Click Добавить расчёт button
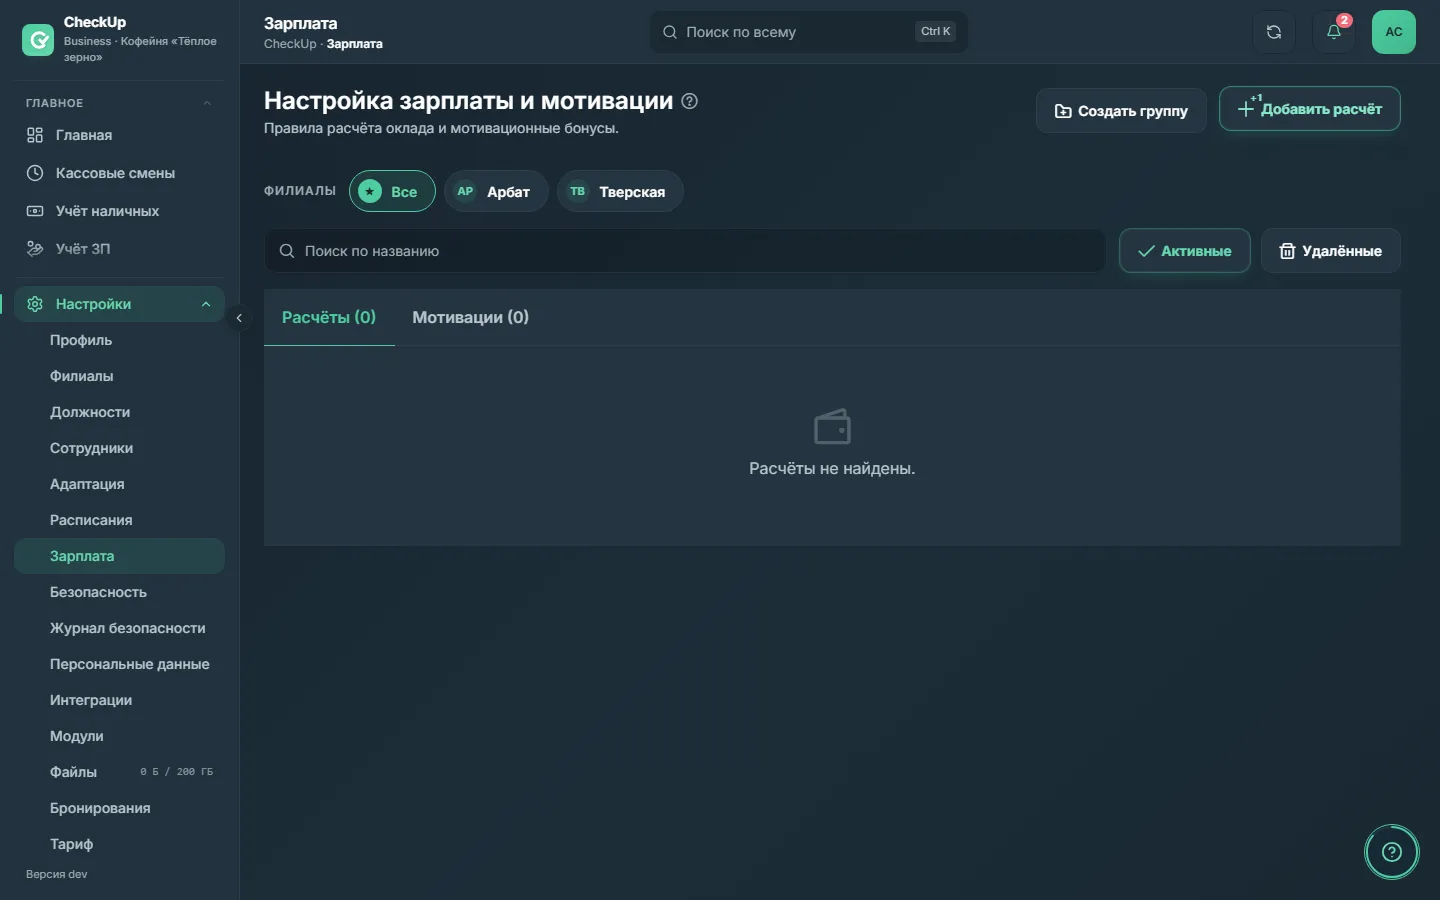The width and height of the screenshot is (1440, 900). [x=1310, y=109]
